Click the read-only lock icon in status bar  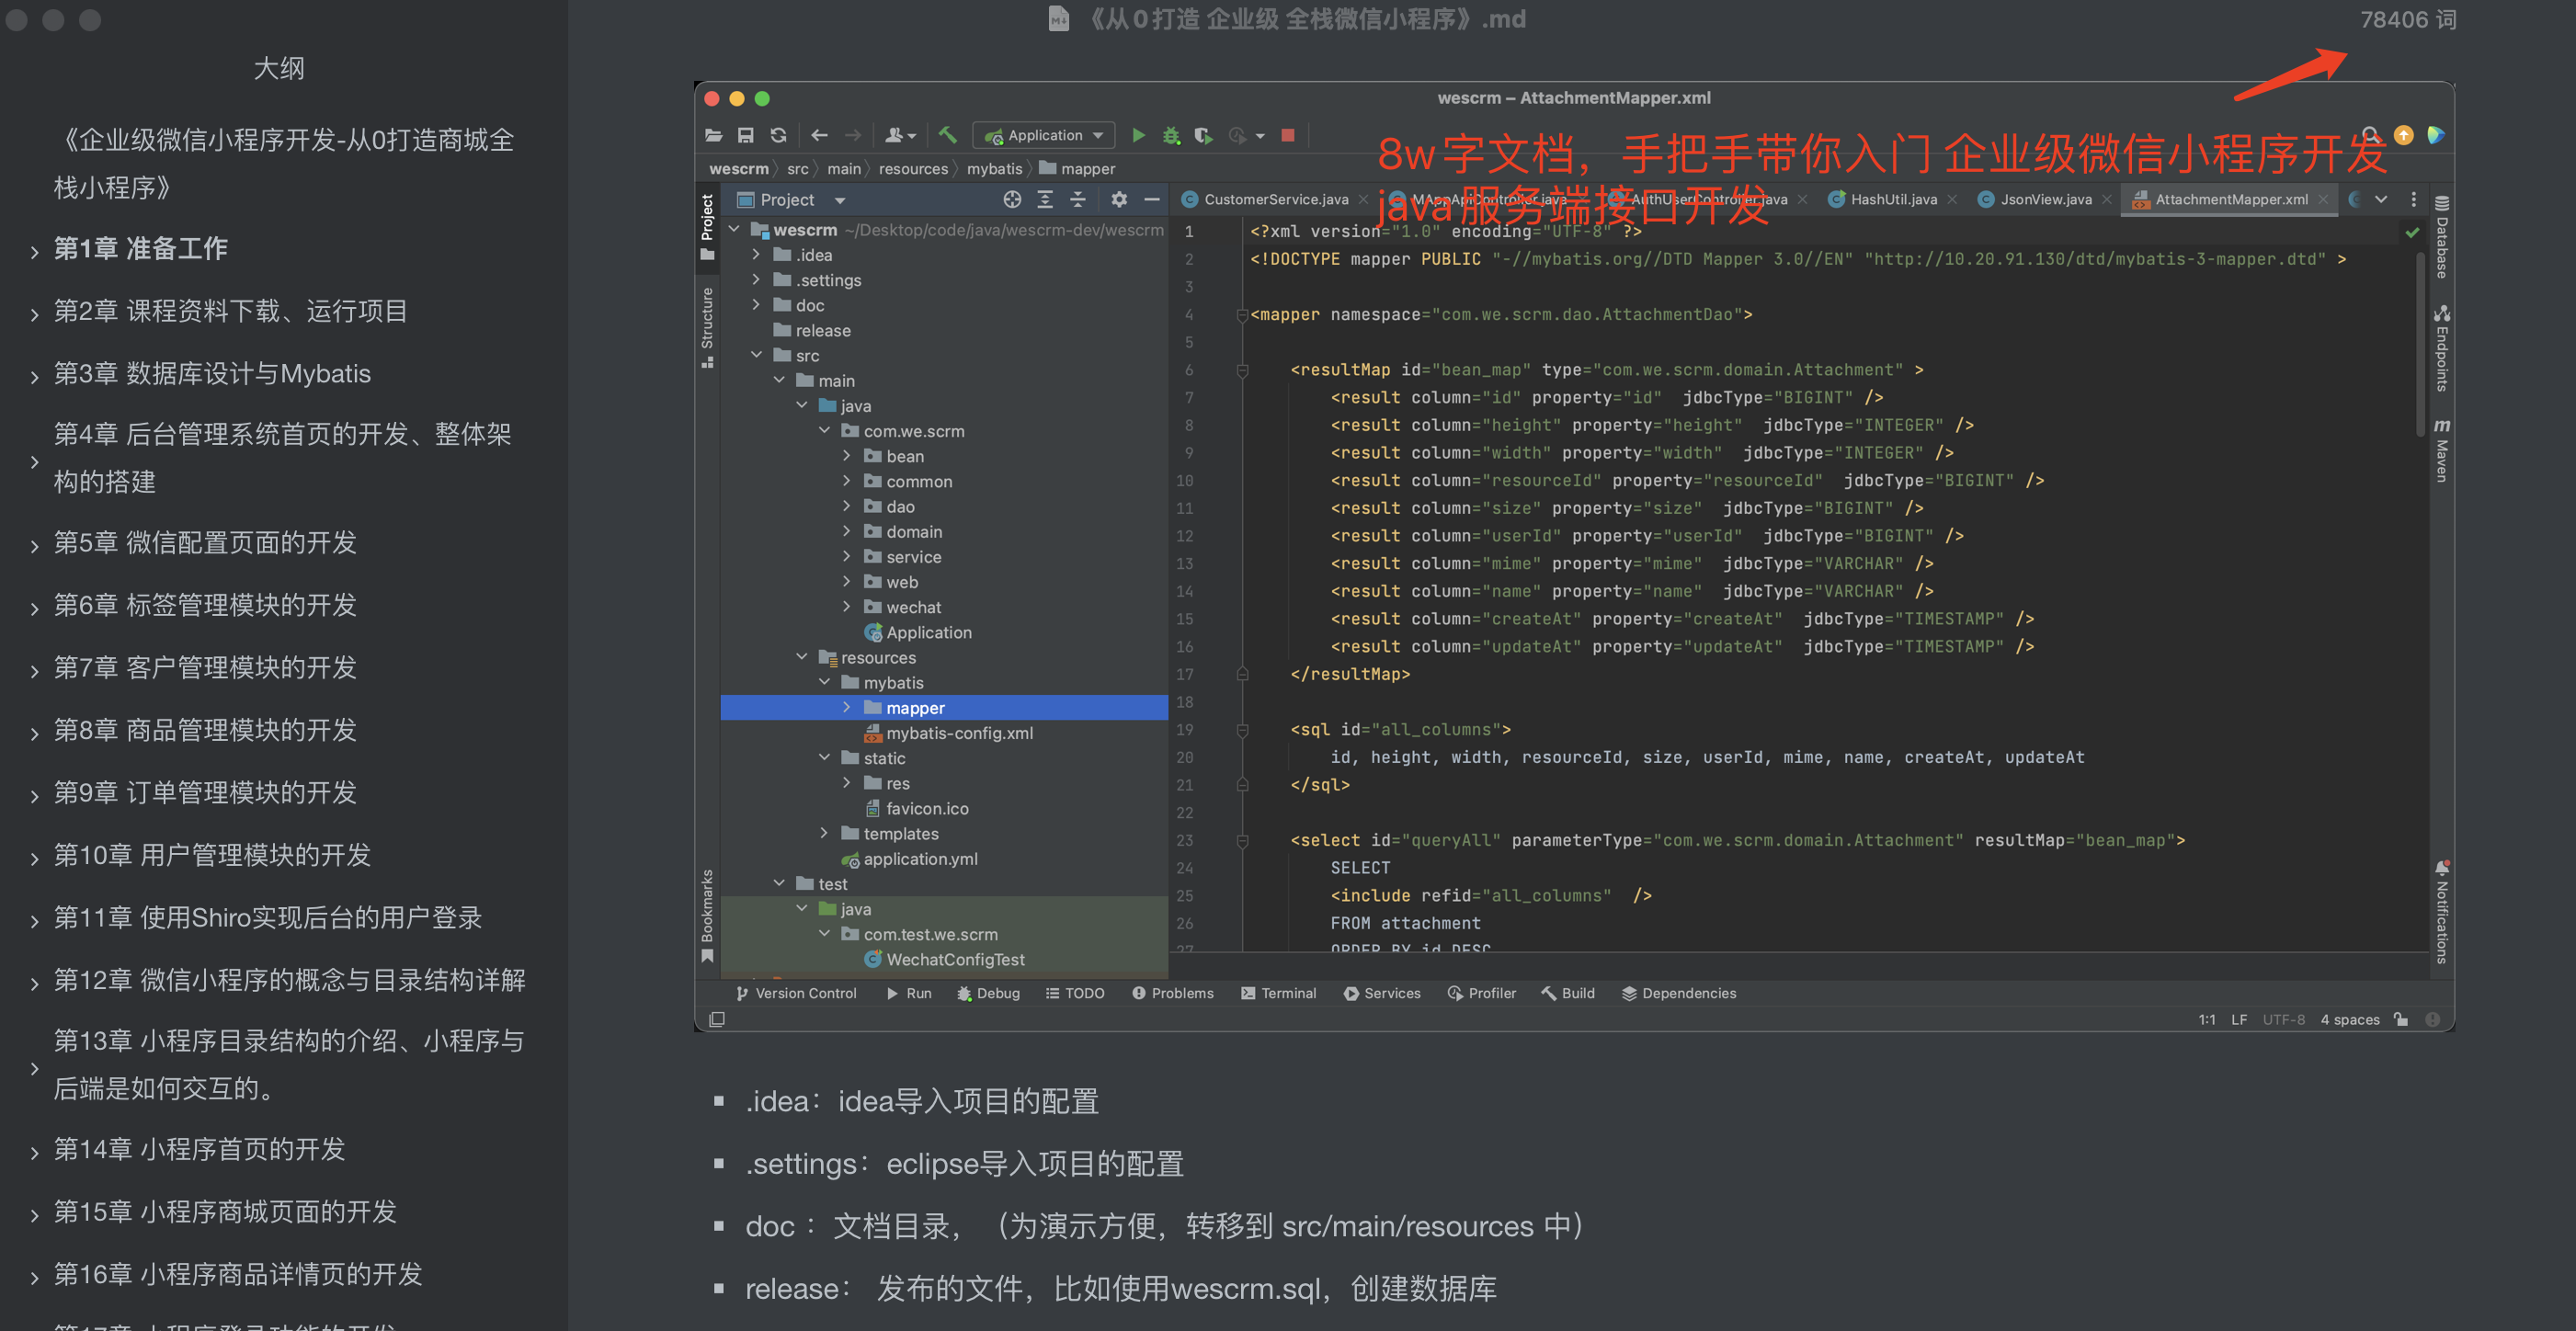coord(2401,1019)
